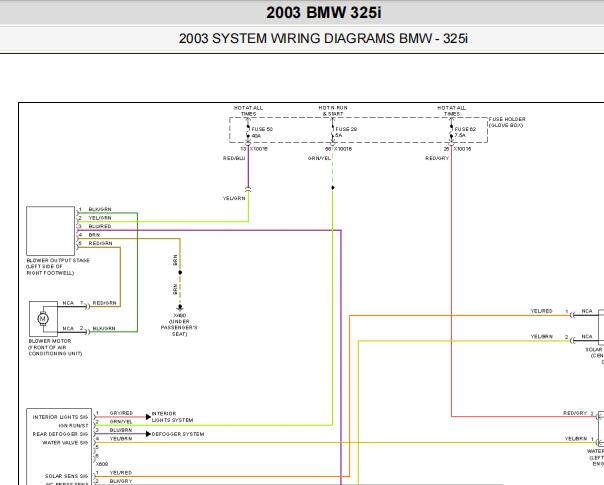Click the "RED/BLU" wire label under Fuse 50

click(234, 158)
